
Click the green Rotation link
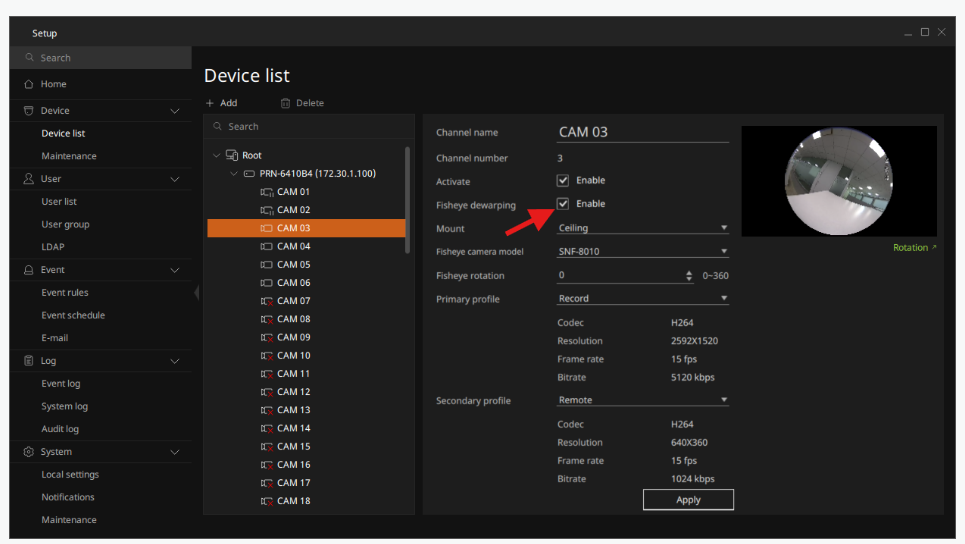coord(914,248)
